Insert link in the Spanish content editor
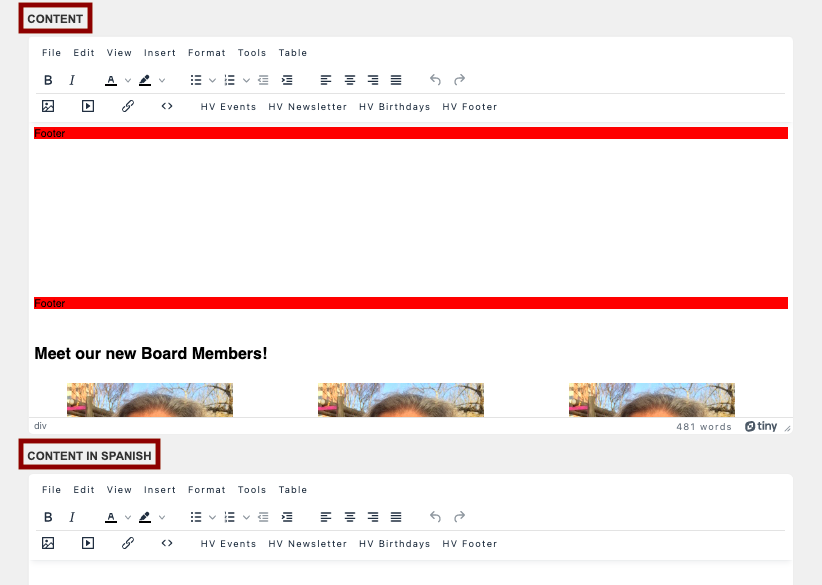Screen dimensions: 822x585 pos(127,544)
